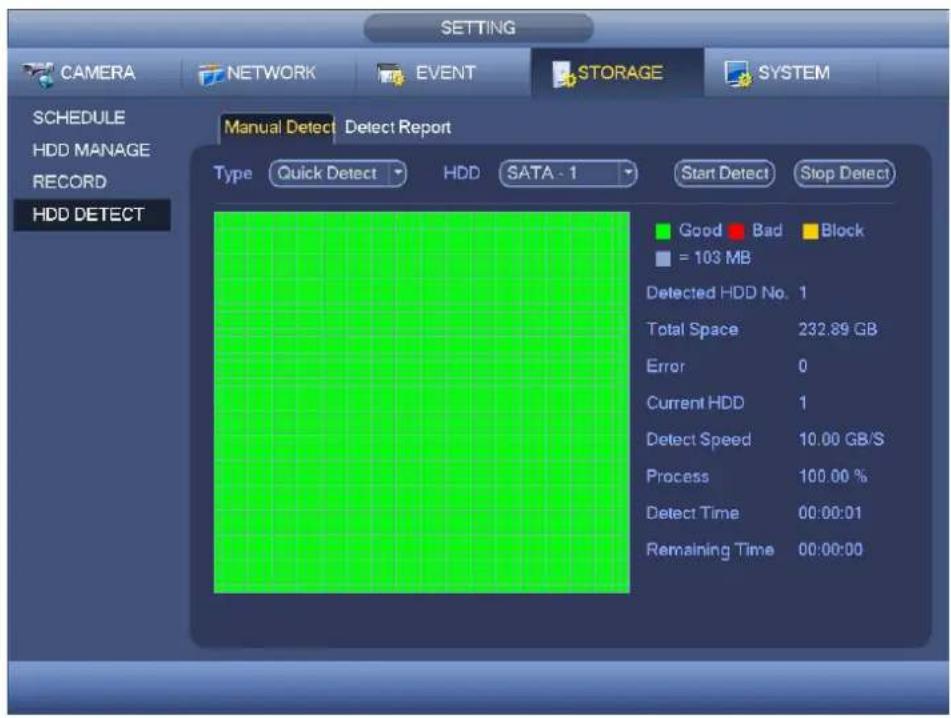Click the NETWORK tab icon
Viewport: 951px width, 718px height.
click(x=211, y=75)
